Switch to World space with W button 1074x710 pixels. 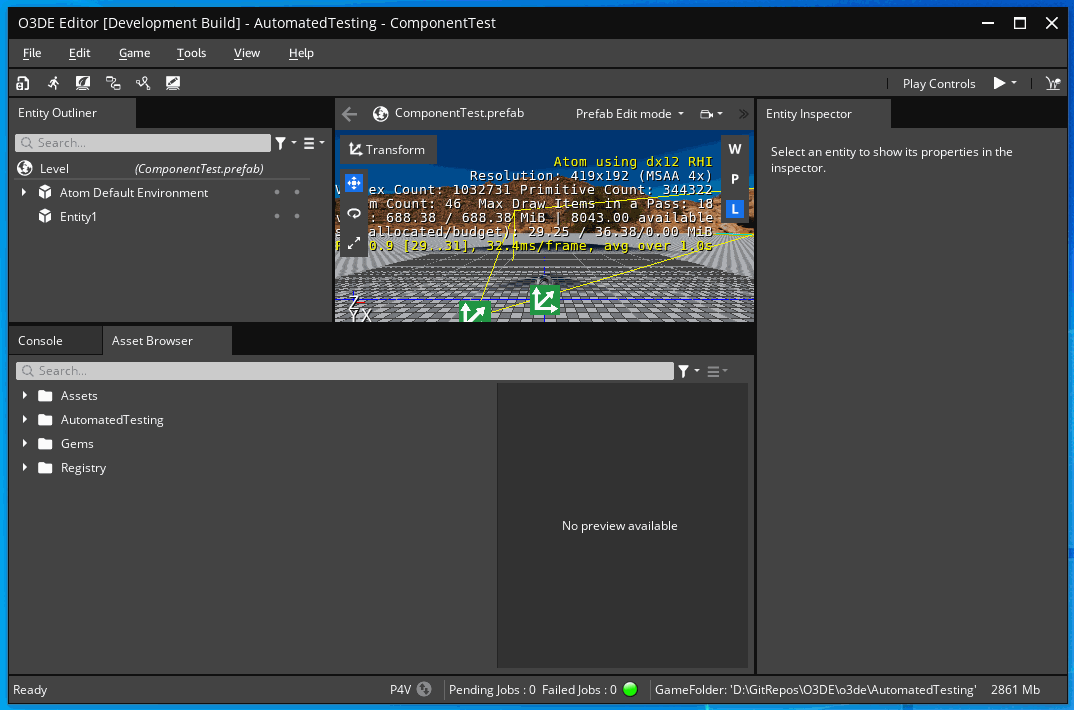coord(735,149)
